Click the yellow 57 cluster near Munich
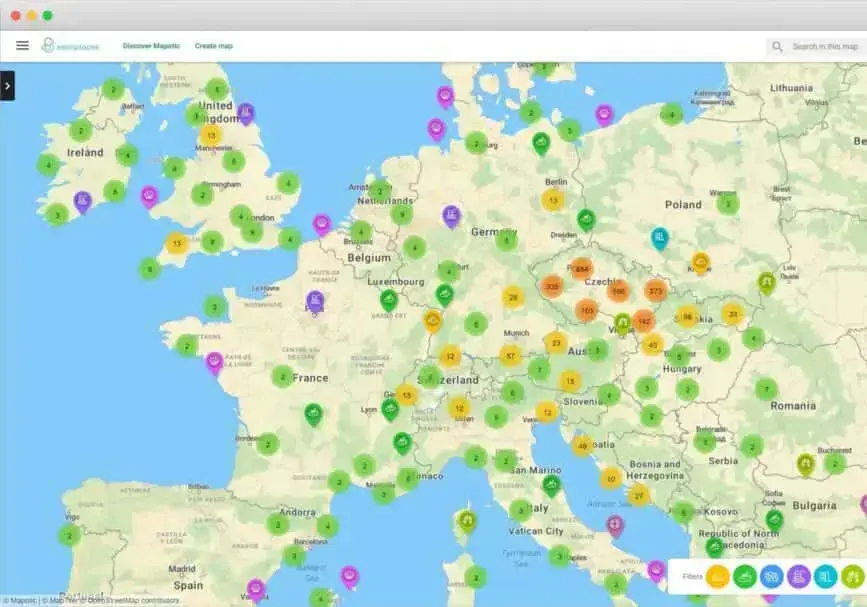This screenshot has height=607, width=867. click(512, 355)
